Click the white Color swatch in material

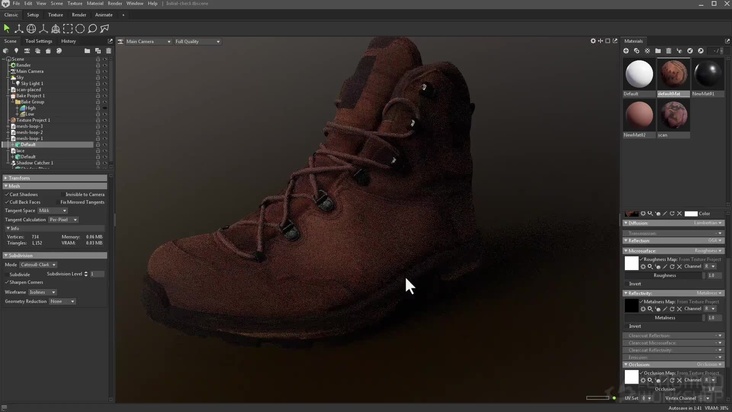(x=691, y=213)
